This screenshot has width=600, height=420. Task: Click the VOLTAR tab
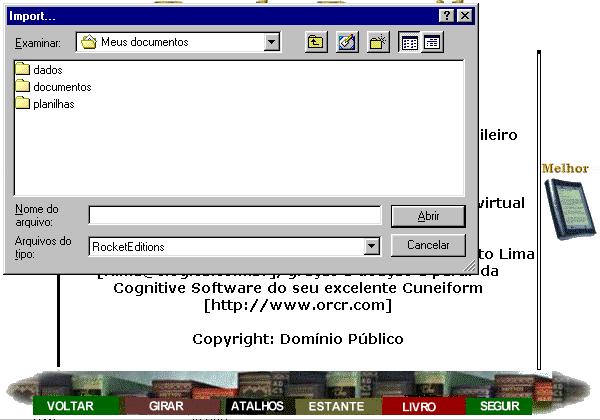(71, 407)
